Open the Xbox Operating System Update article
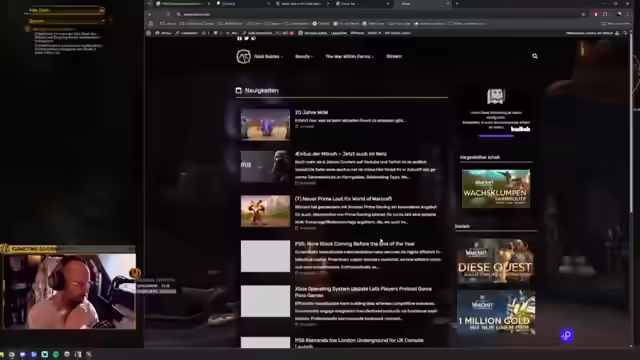 point(363,292)
